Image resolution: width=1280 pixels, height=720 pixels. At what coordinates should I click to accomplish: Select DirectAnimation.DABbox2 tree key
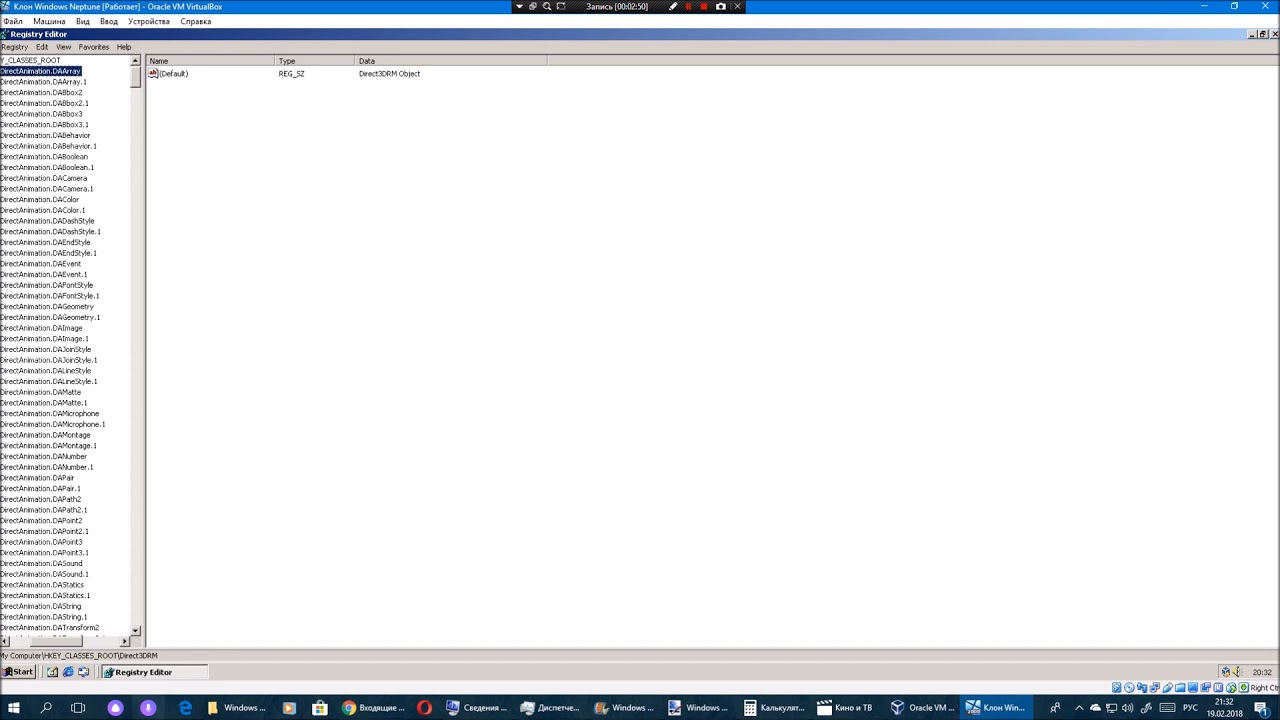pos(41,93)
